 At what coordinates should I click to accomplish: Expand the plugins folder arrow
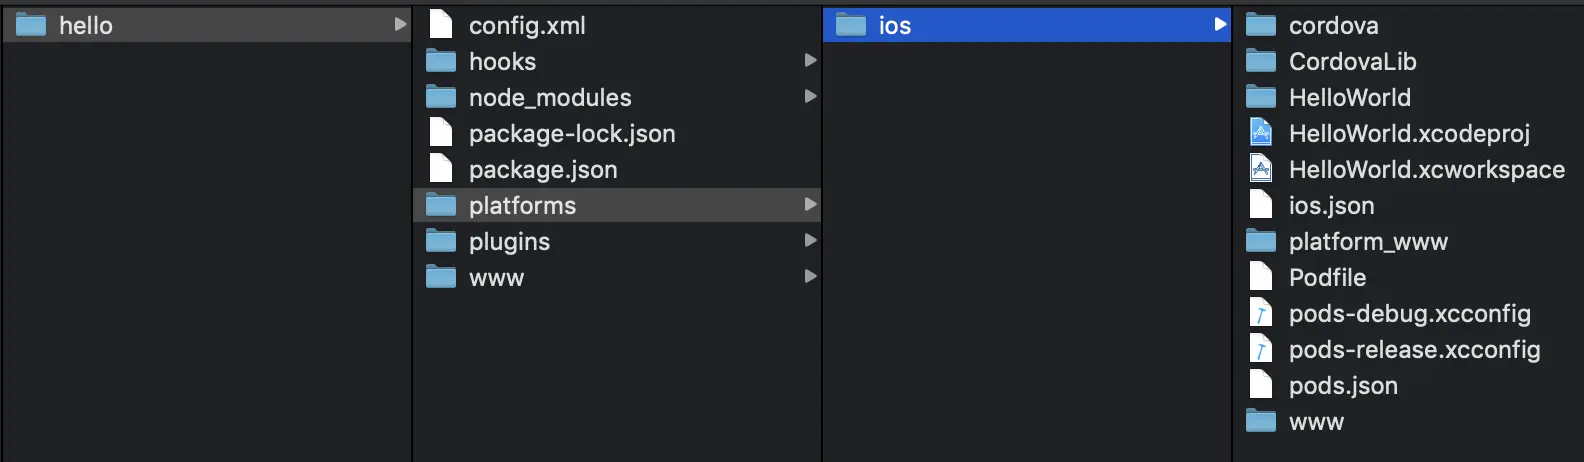tap(811, 241)
